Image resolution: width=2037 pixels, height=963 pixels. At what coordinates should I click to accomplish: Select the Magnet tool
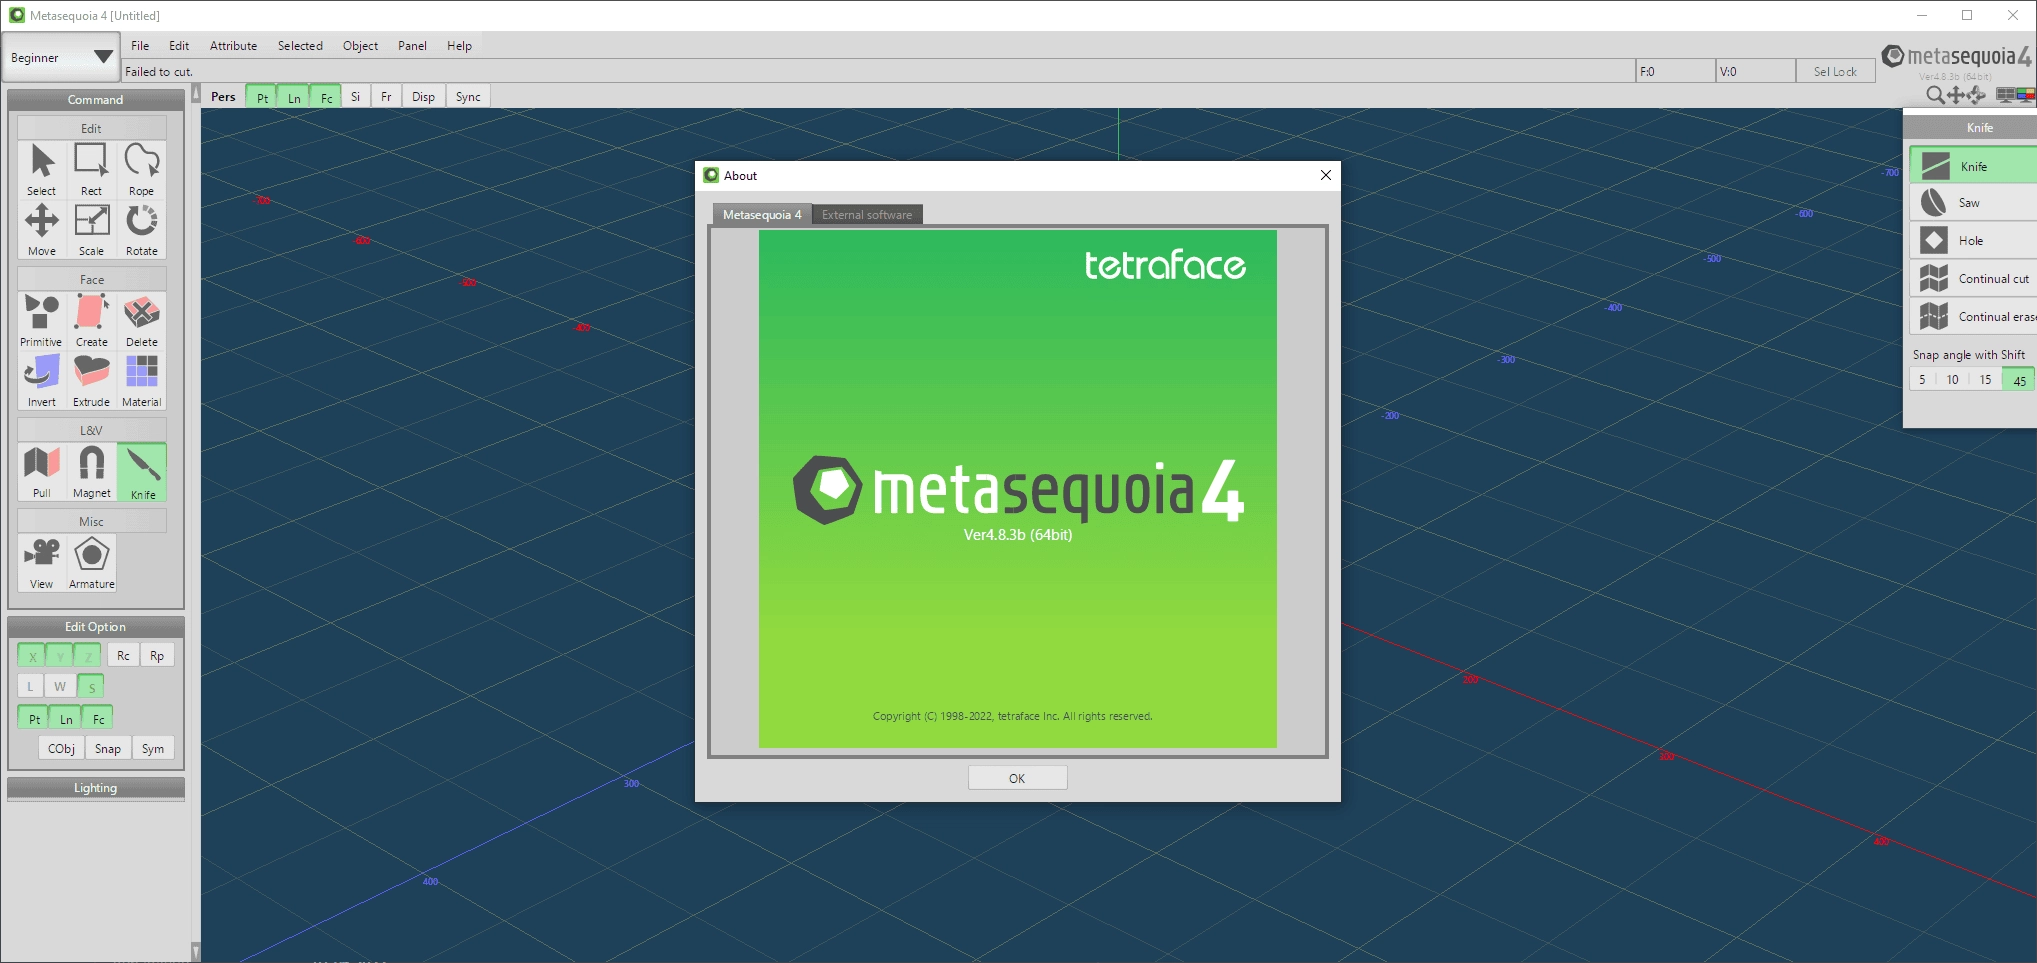(x=91, y=472)
